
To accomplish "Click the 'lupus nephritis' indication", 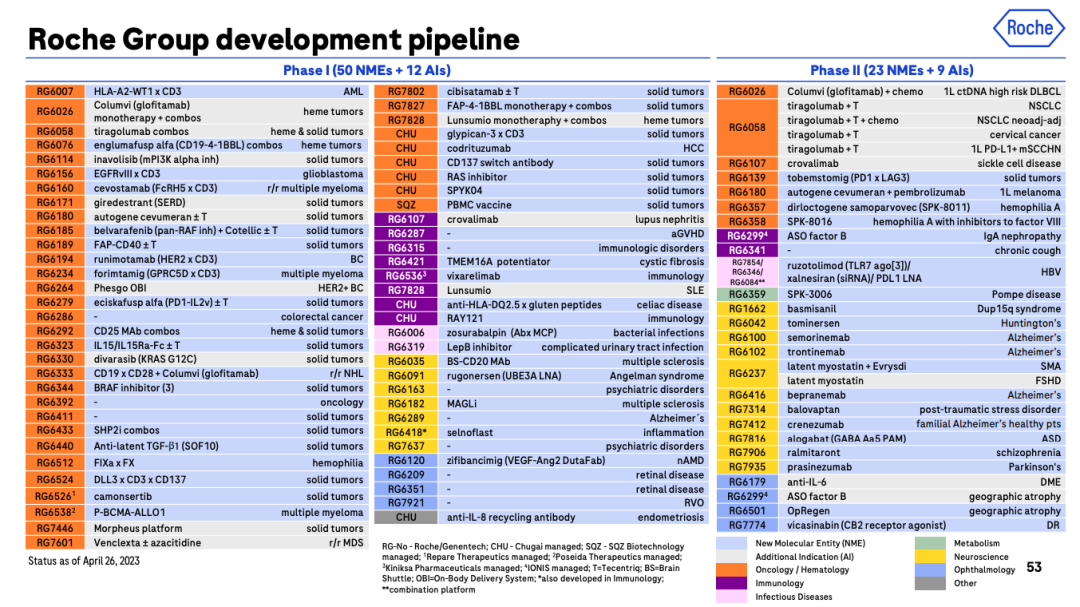I will [x=669, y=219].
